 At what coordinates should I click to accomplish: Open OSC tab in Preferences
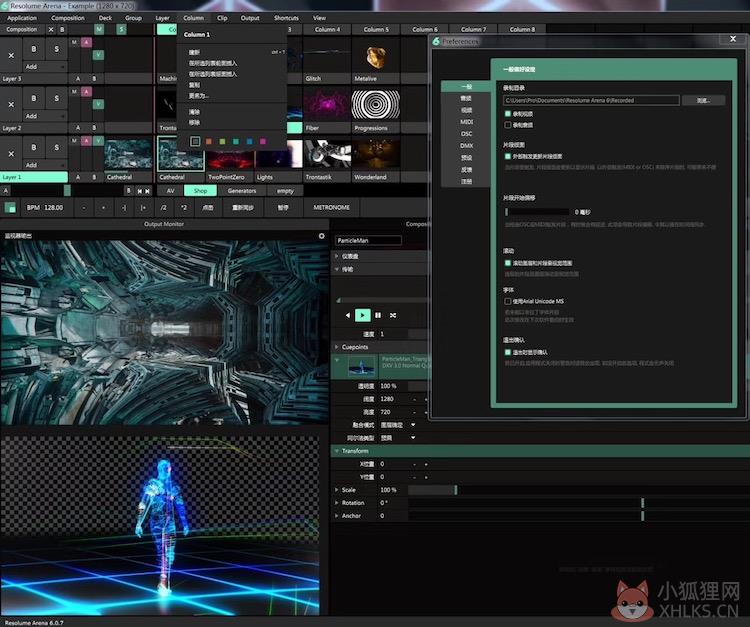[x=466, y=134]
